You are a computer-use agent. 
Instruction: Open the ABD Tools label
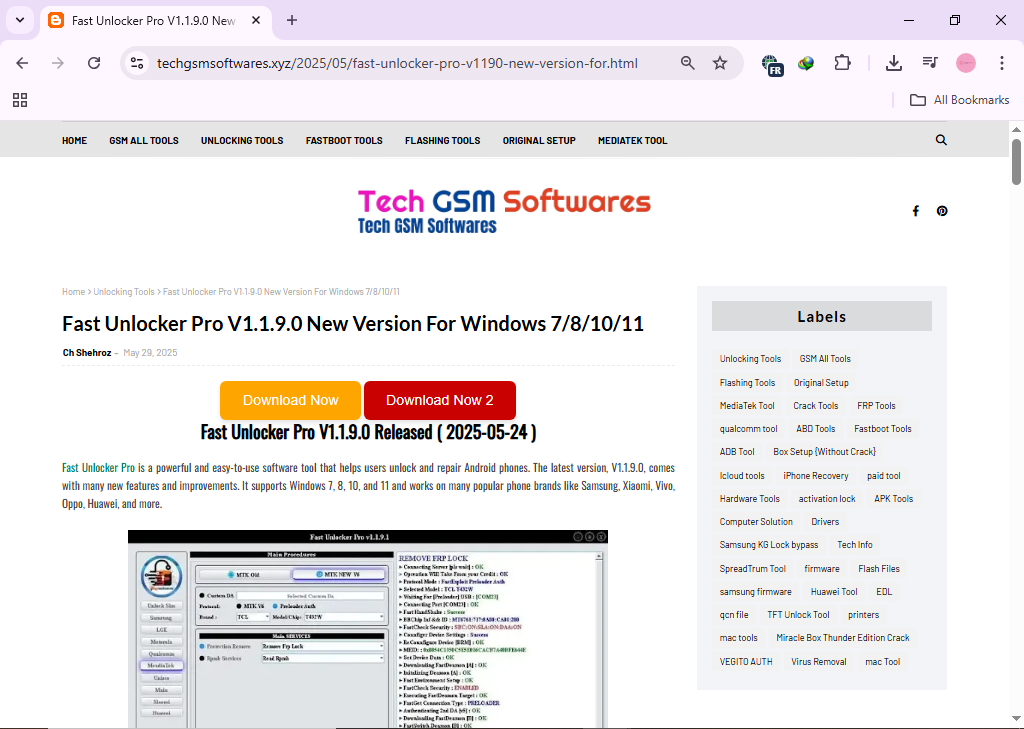[816, 429]
